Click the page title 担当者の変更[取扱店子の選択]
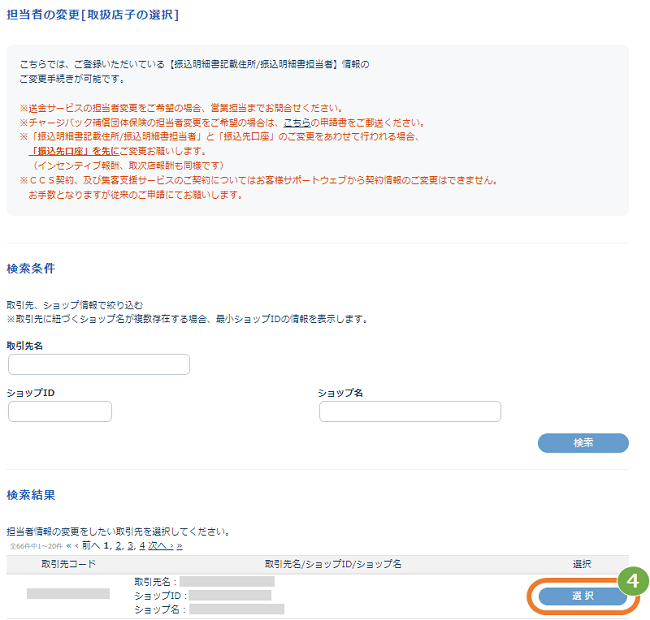Viewport: 650px width, 620px height. pos(92,15)
